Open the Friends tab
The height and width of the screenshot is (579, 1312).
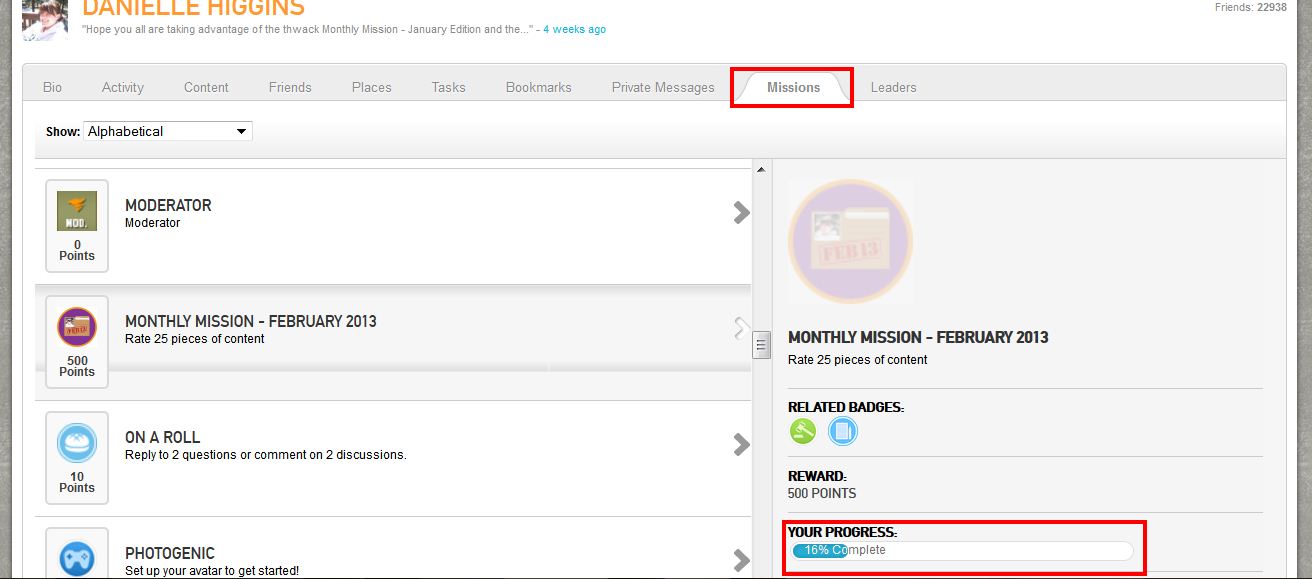(x=290, y=87)
